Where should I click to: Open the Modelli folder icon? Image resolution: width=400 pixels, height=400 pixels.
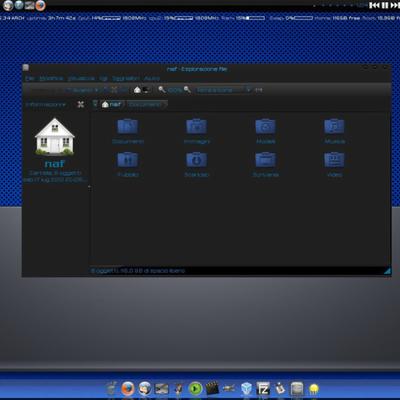[265, 126]
